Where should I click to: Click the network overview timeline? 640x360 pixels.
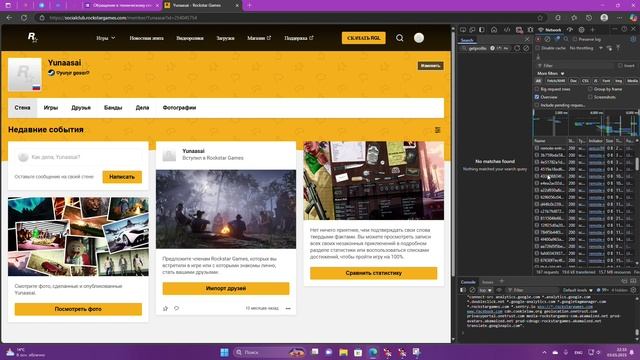coord(586,123)
